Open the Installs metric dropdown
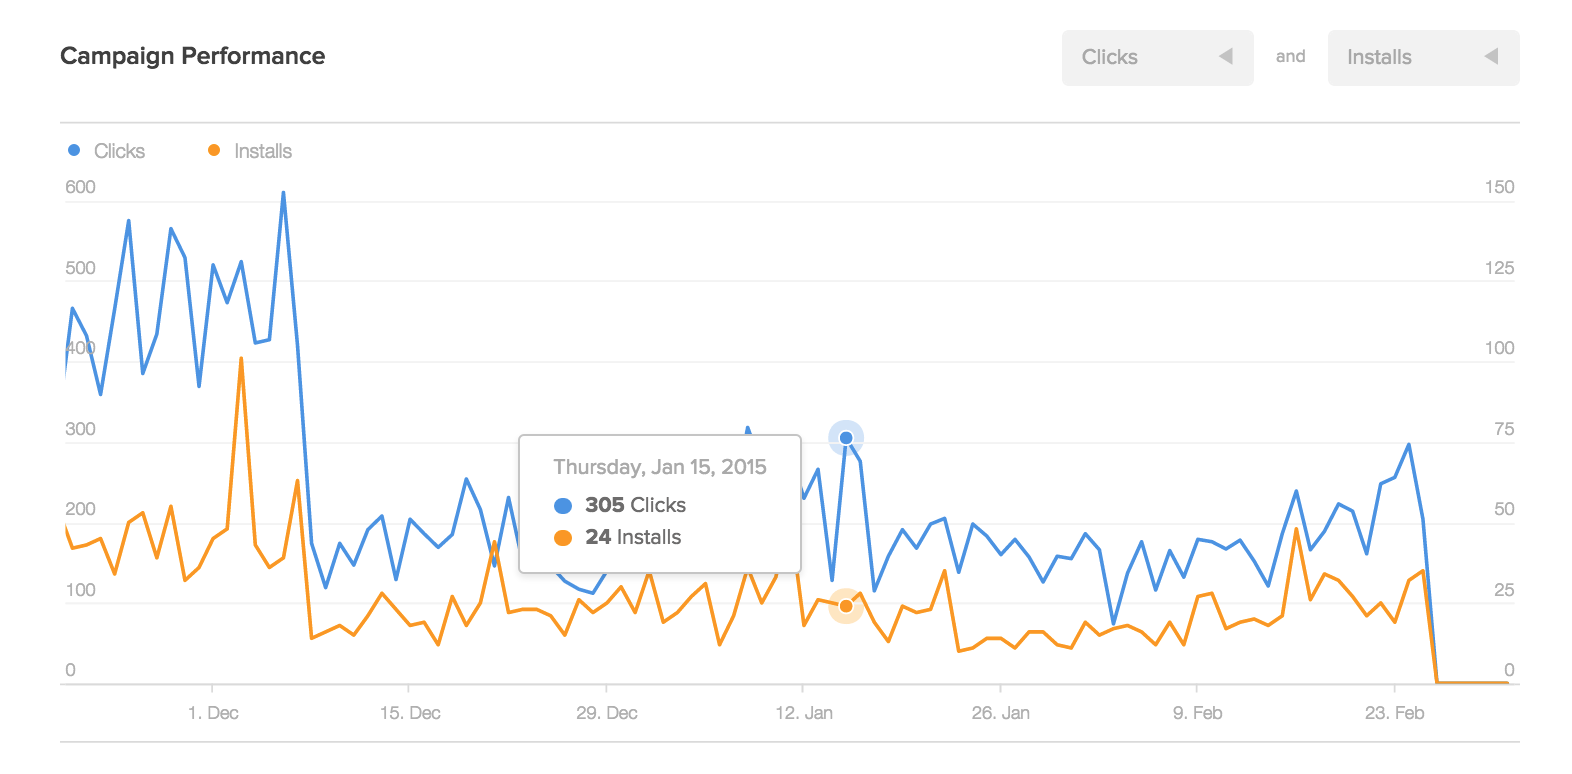 pyautogui.click(x=1423, y=58)
